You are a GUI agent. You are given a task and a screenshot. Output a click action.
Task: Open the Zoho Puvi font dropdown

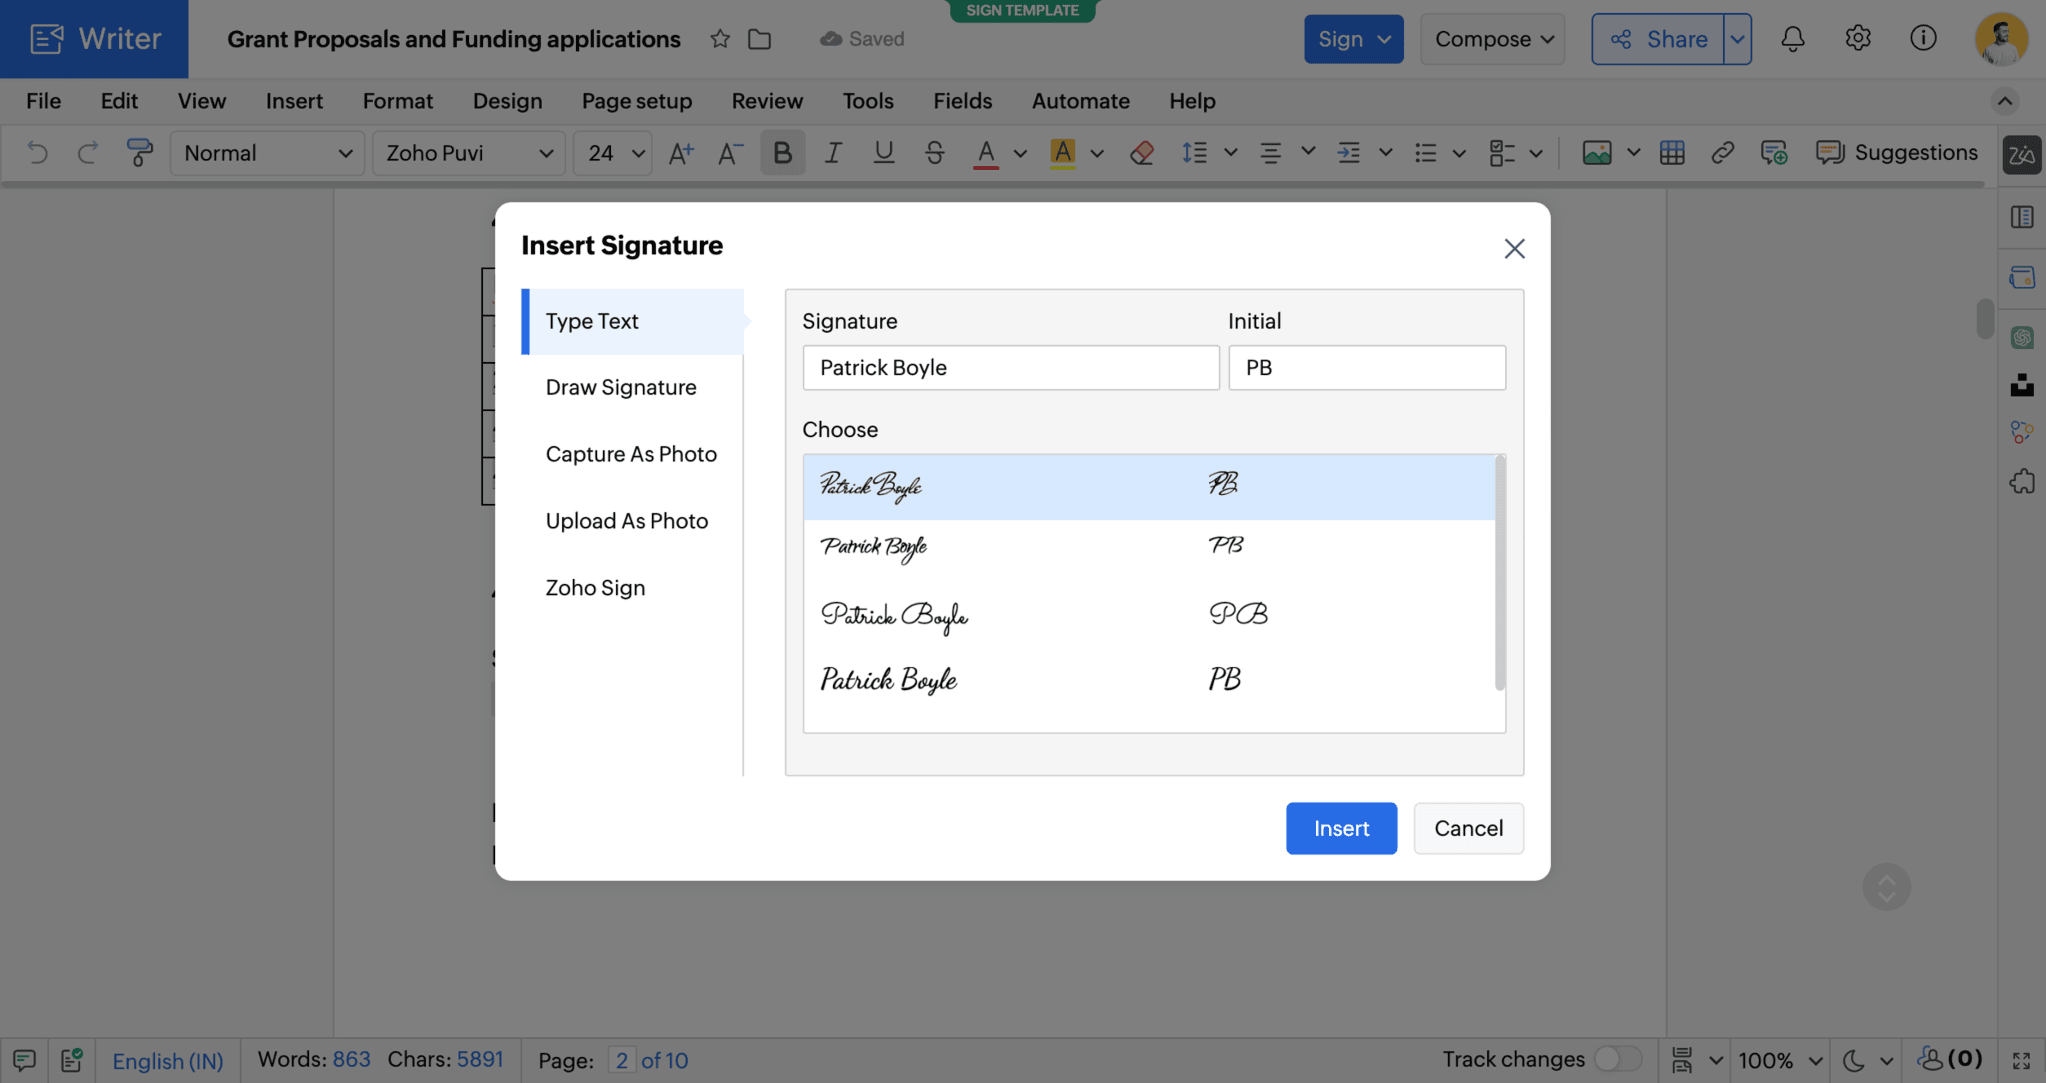[x=468, y=153]
